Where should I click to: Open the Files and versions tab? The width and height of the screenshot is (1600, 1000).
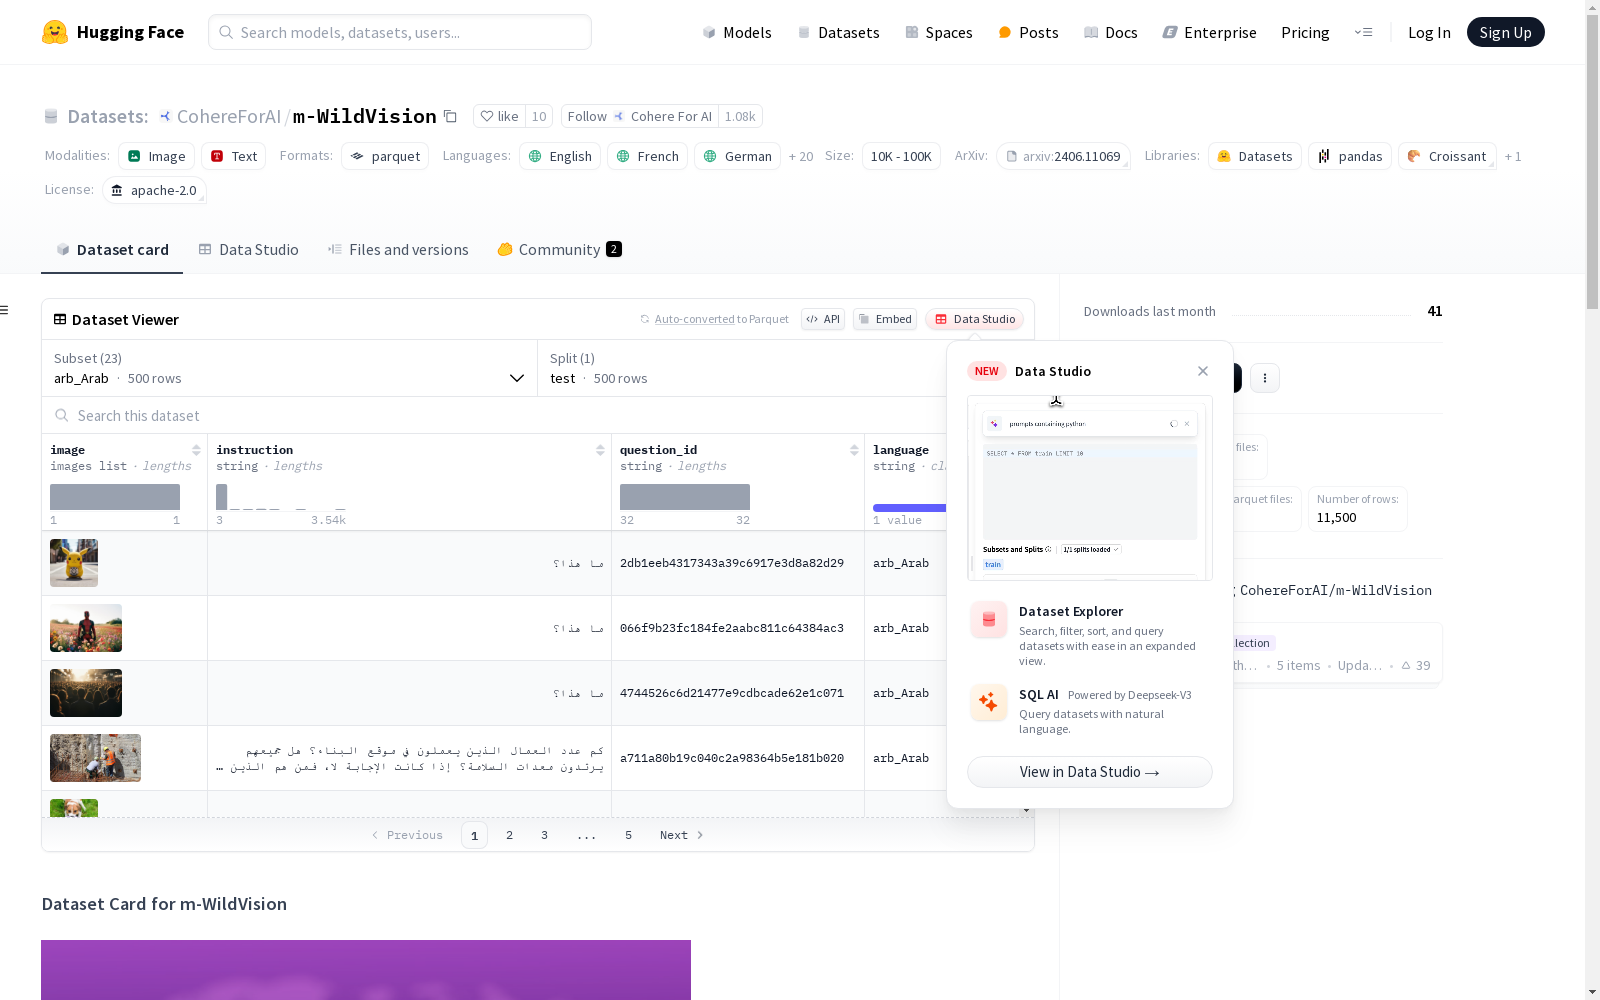click(398, 250)
